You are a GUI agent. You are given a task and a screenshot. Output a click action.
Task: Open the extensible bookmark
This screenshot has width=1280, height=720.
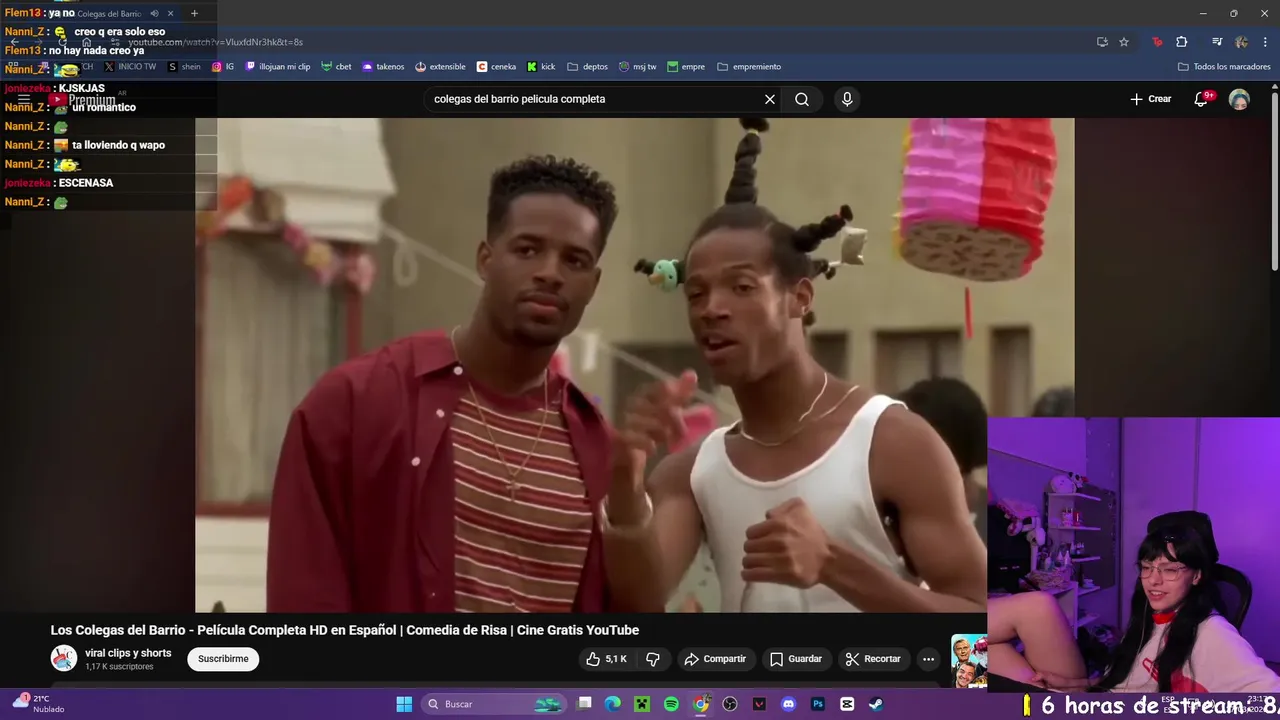(x=440, y=67)
